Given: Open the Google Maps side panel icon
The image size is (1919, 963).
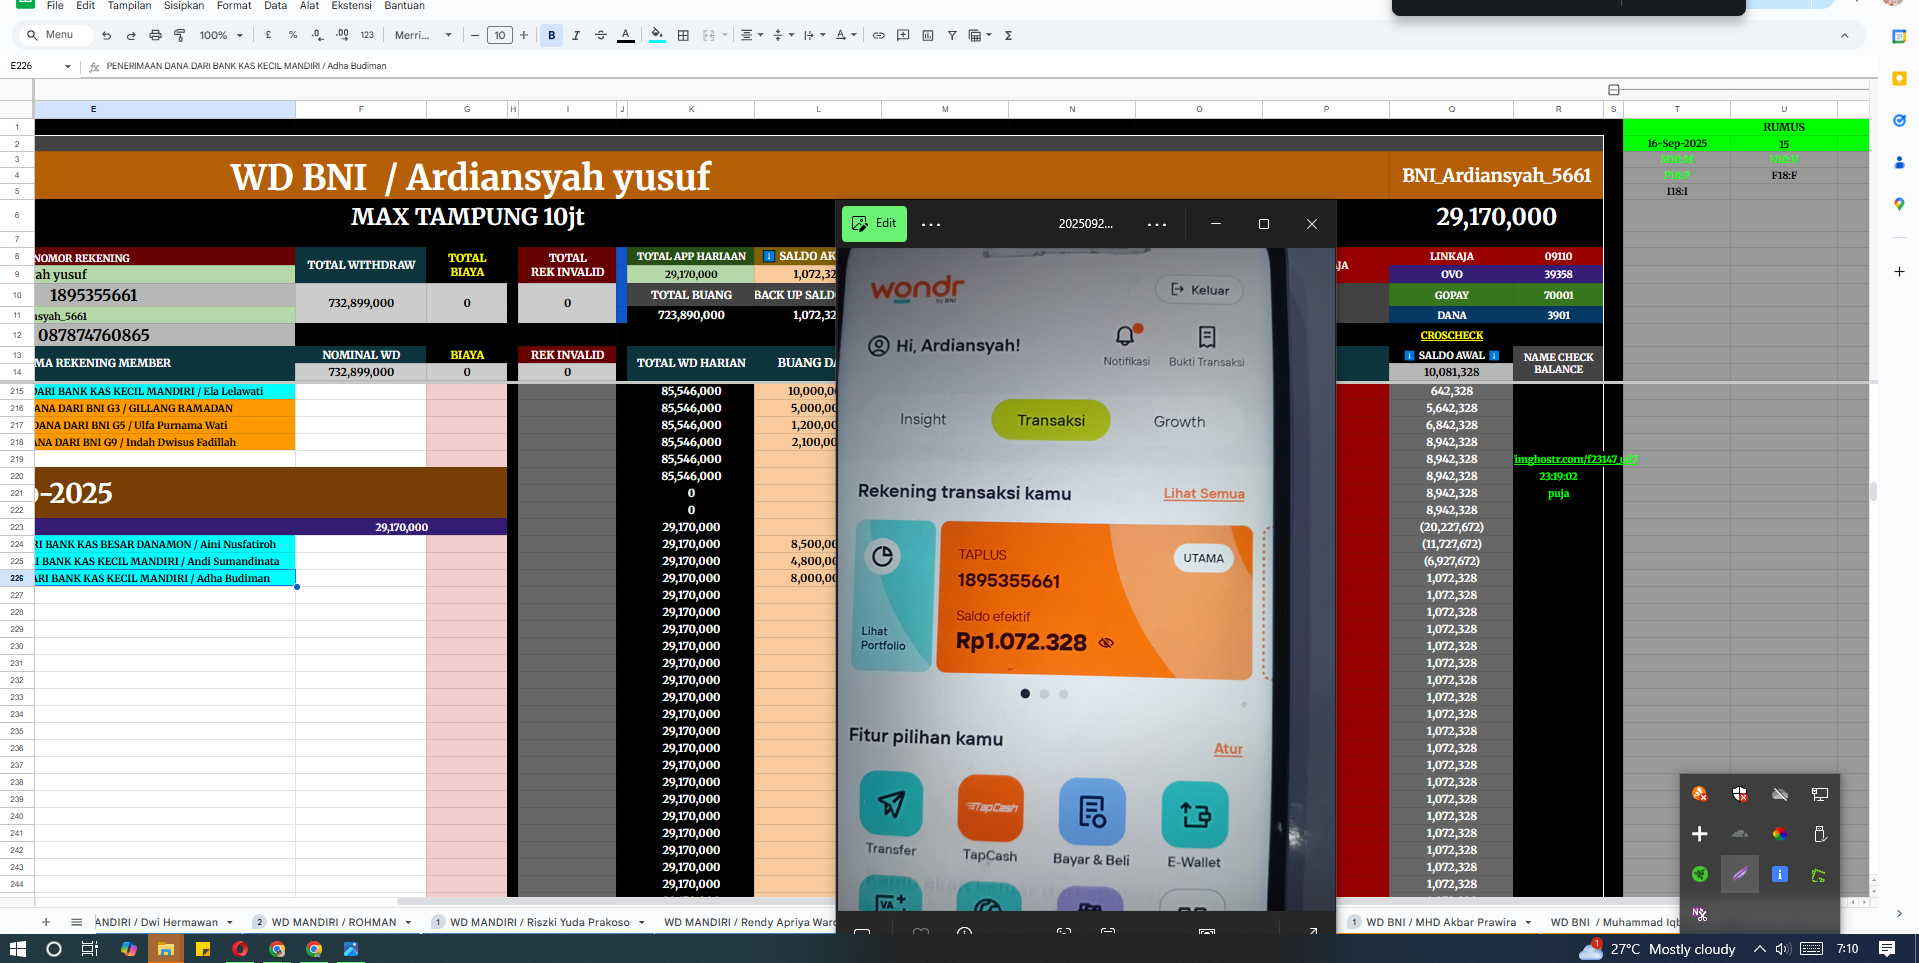Looking at the screenshot, I should point(1899,204).
